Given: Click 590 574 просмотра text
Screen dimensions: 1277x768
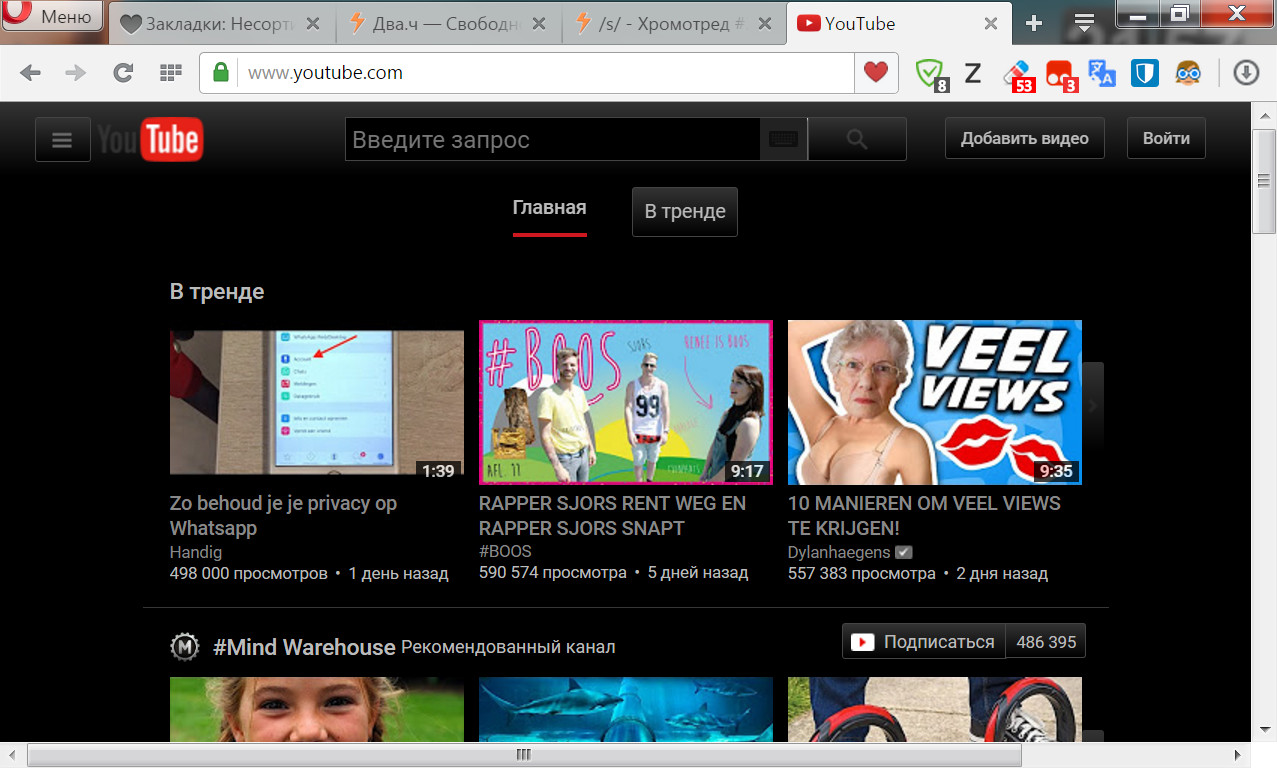Looking at the screenshot, I should [552, 574].
